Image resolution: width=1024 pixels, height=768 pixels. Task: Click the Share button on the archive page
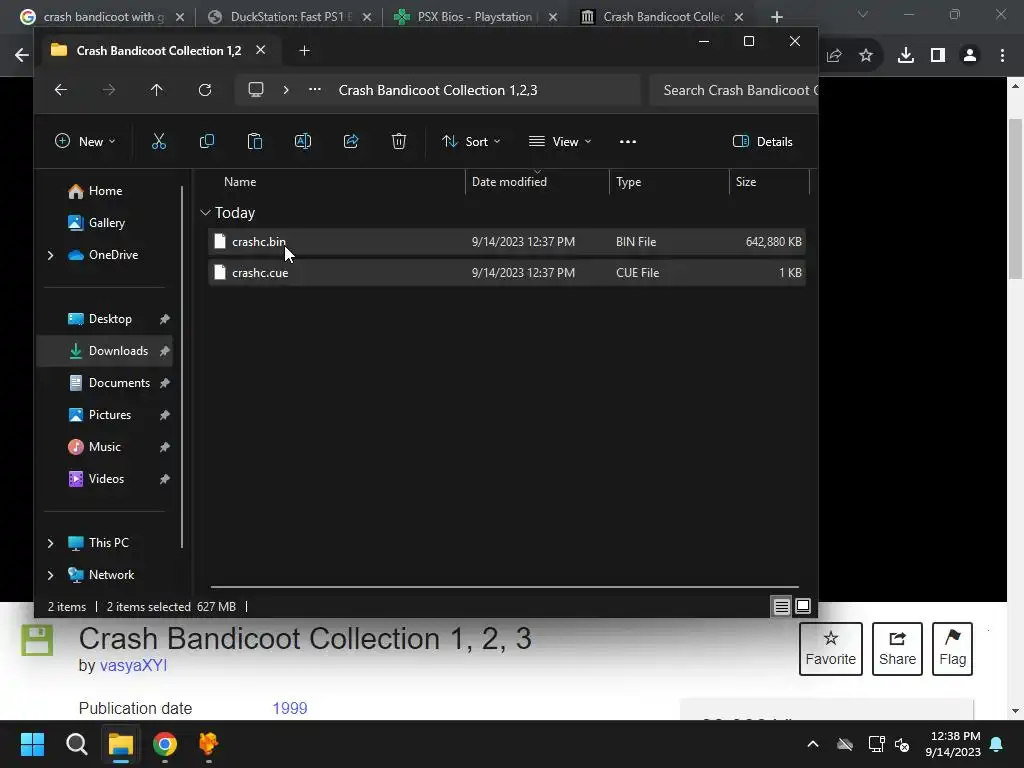point(897,648)
